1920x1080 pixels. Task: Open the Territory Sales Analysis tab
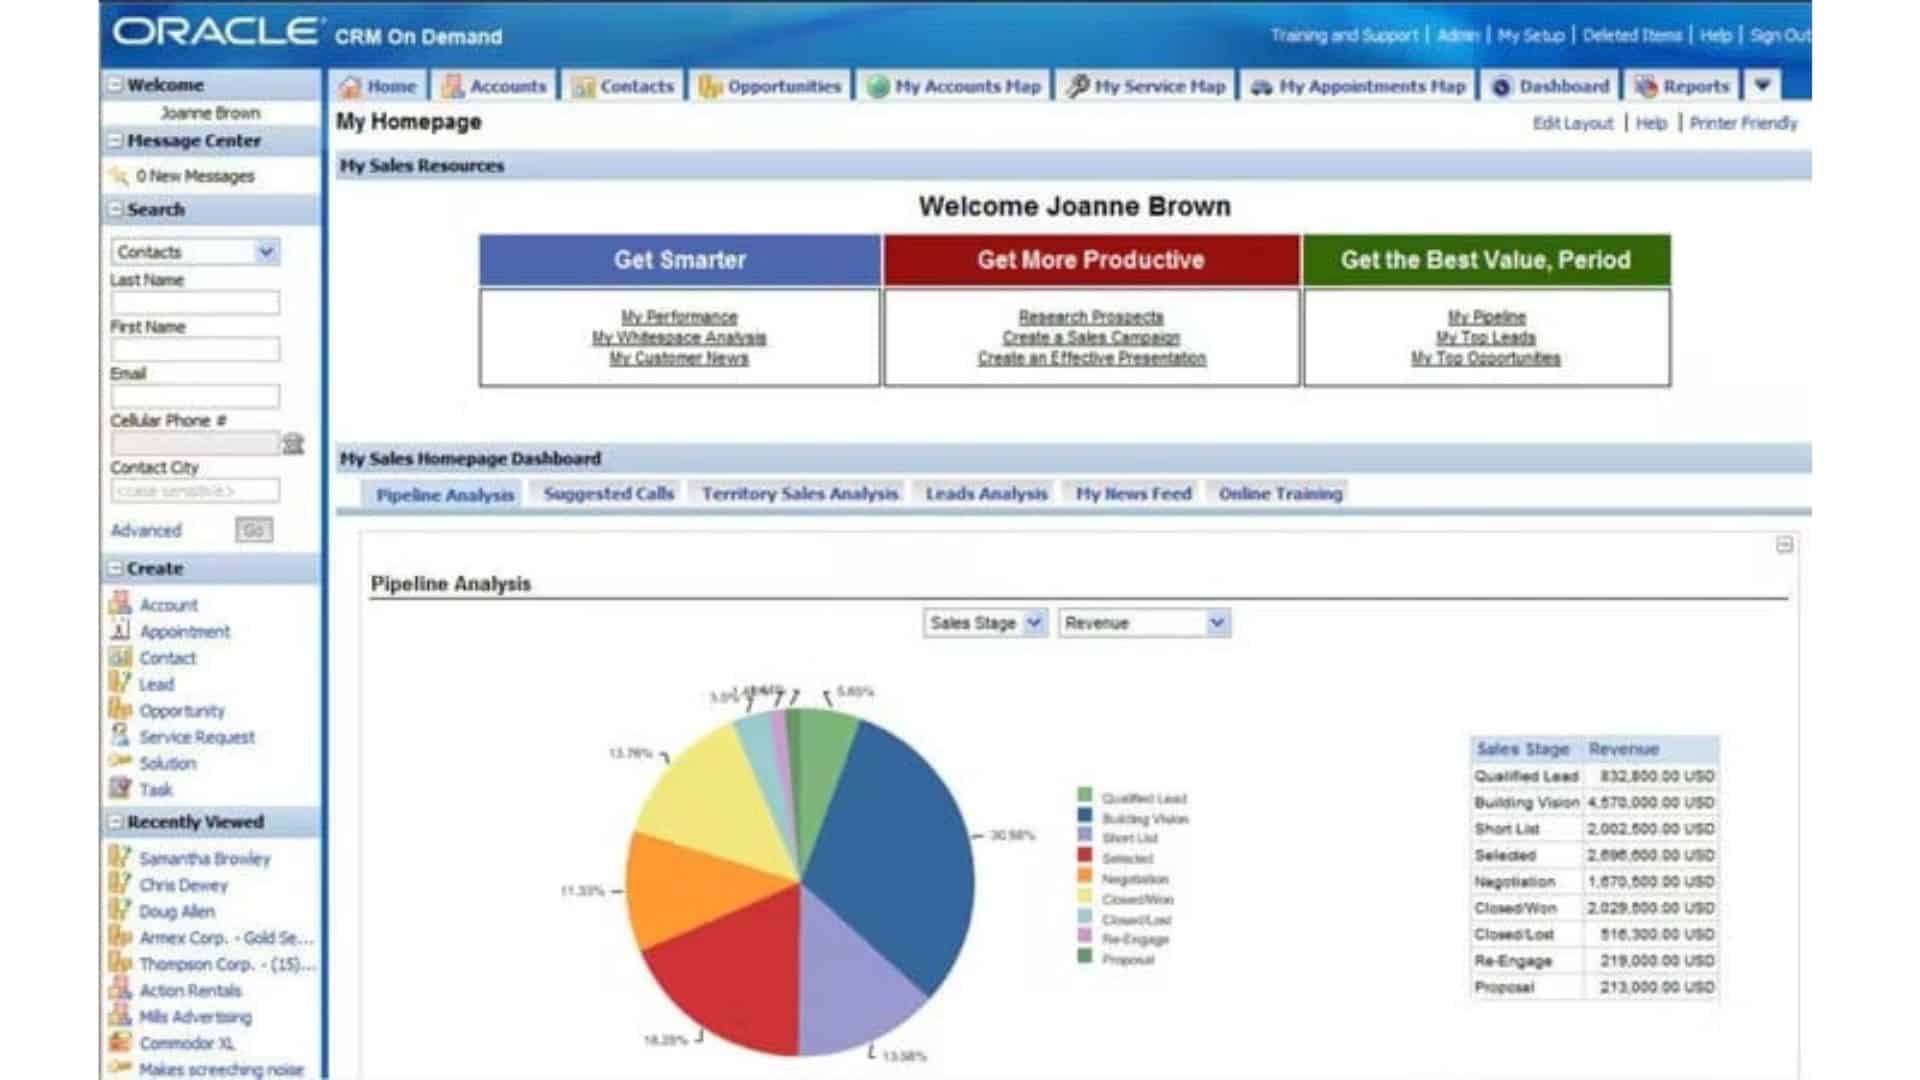[x=800, y=493]
